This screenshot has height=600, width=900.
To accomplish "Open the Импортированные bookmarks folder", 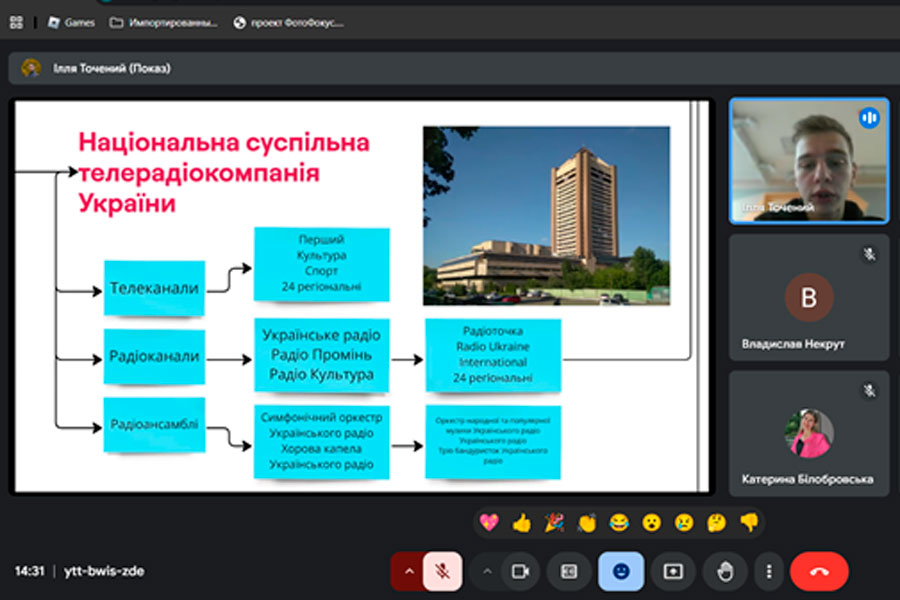I will pyautogui.click(x=163, y=22).
